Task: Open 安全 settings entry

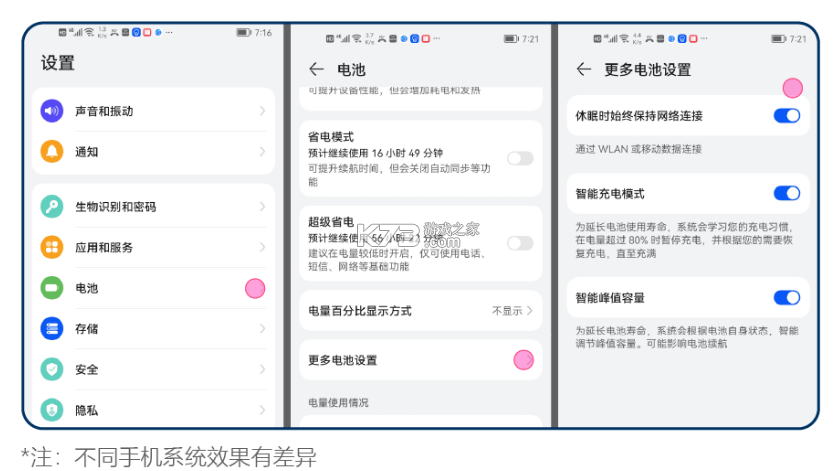Action: 153,369
